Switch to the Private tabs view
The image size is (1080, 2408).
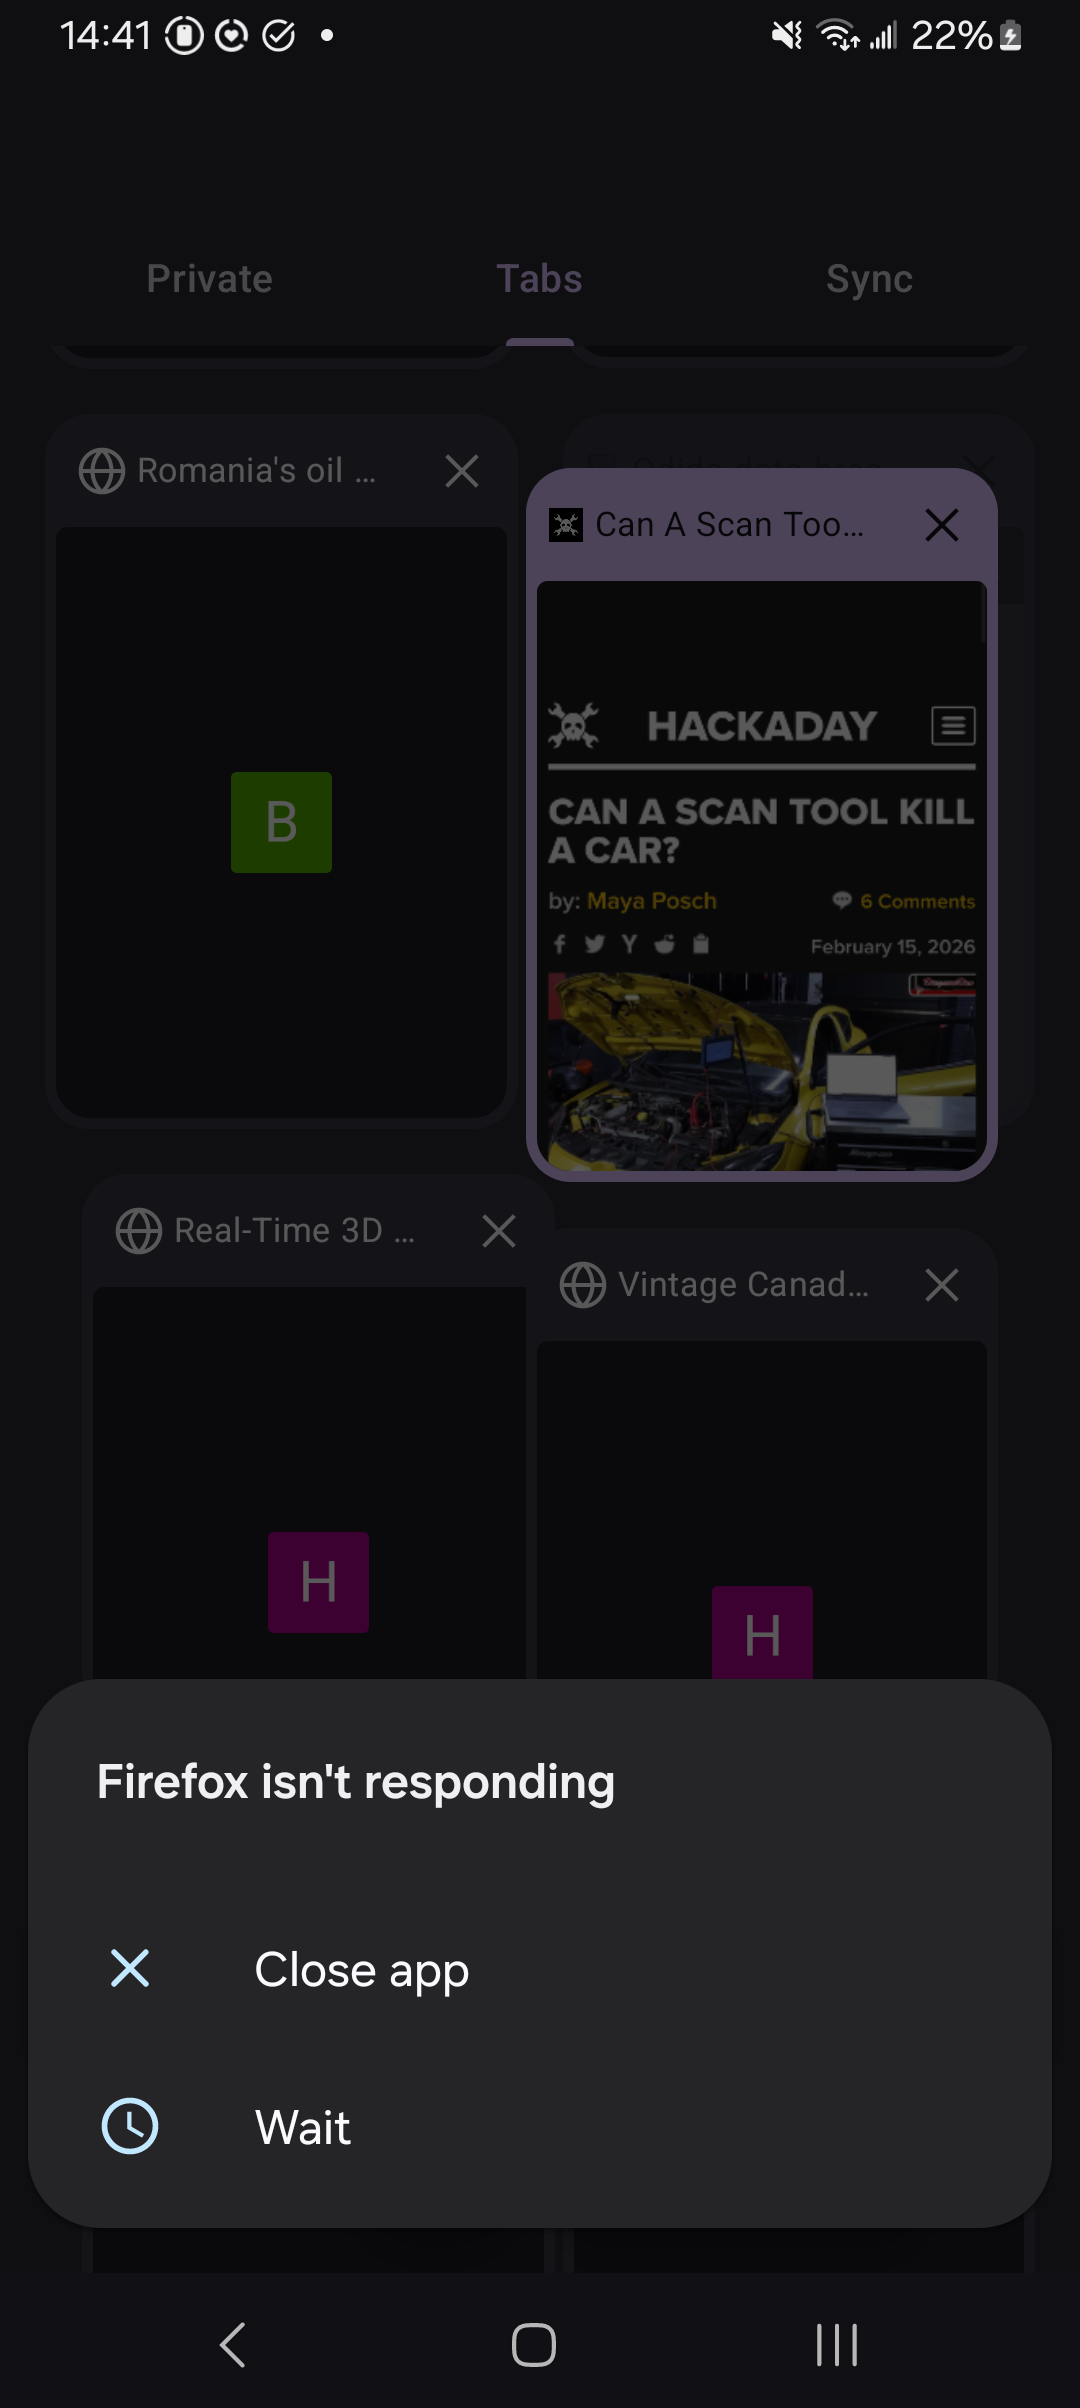[210, 279]
